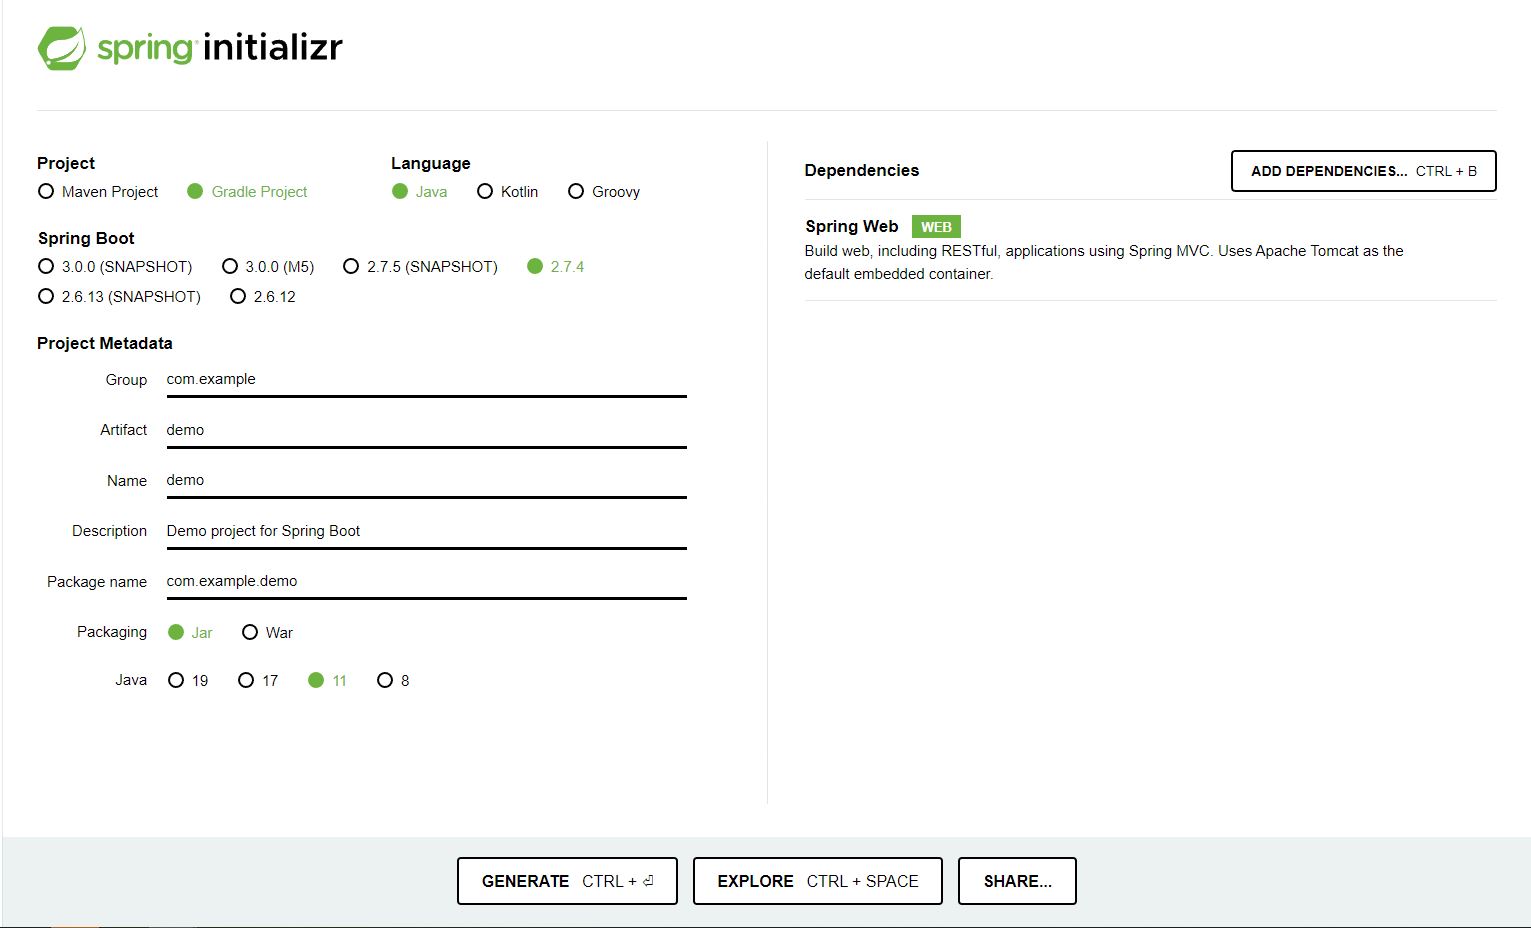Screen dimensions: 1531x928
Task: Click the Spring Boot section heading
Action: pos(86,238)
